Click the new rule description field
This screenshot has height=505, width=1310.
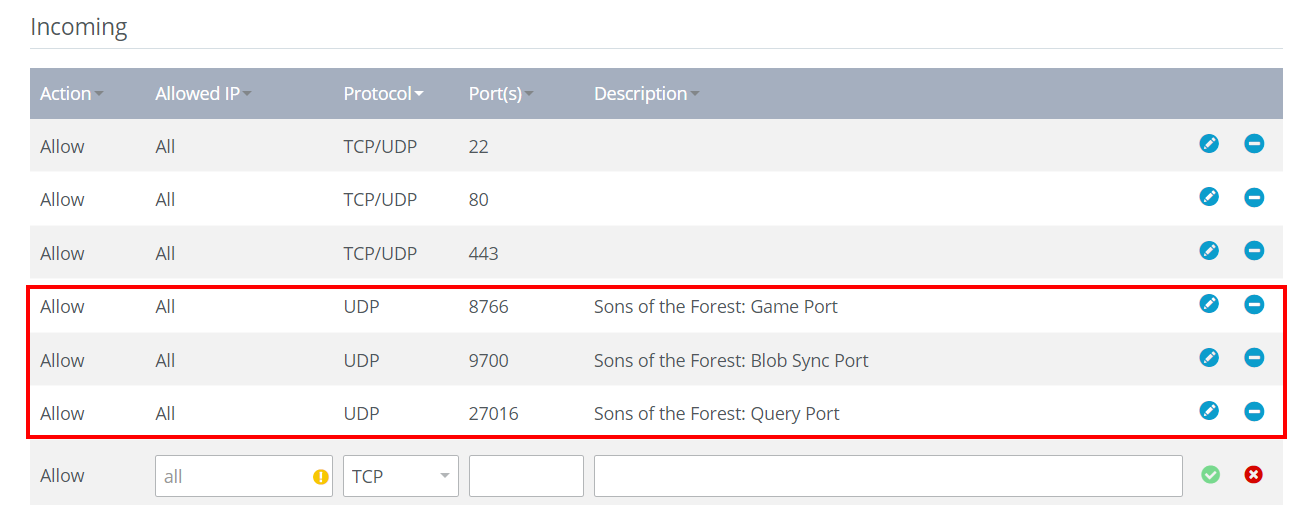click(888, 476)
